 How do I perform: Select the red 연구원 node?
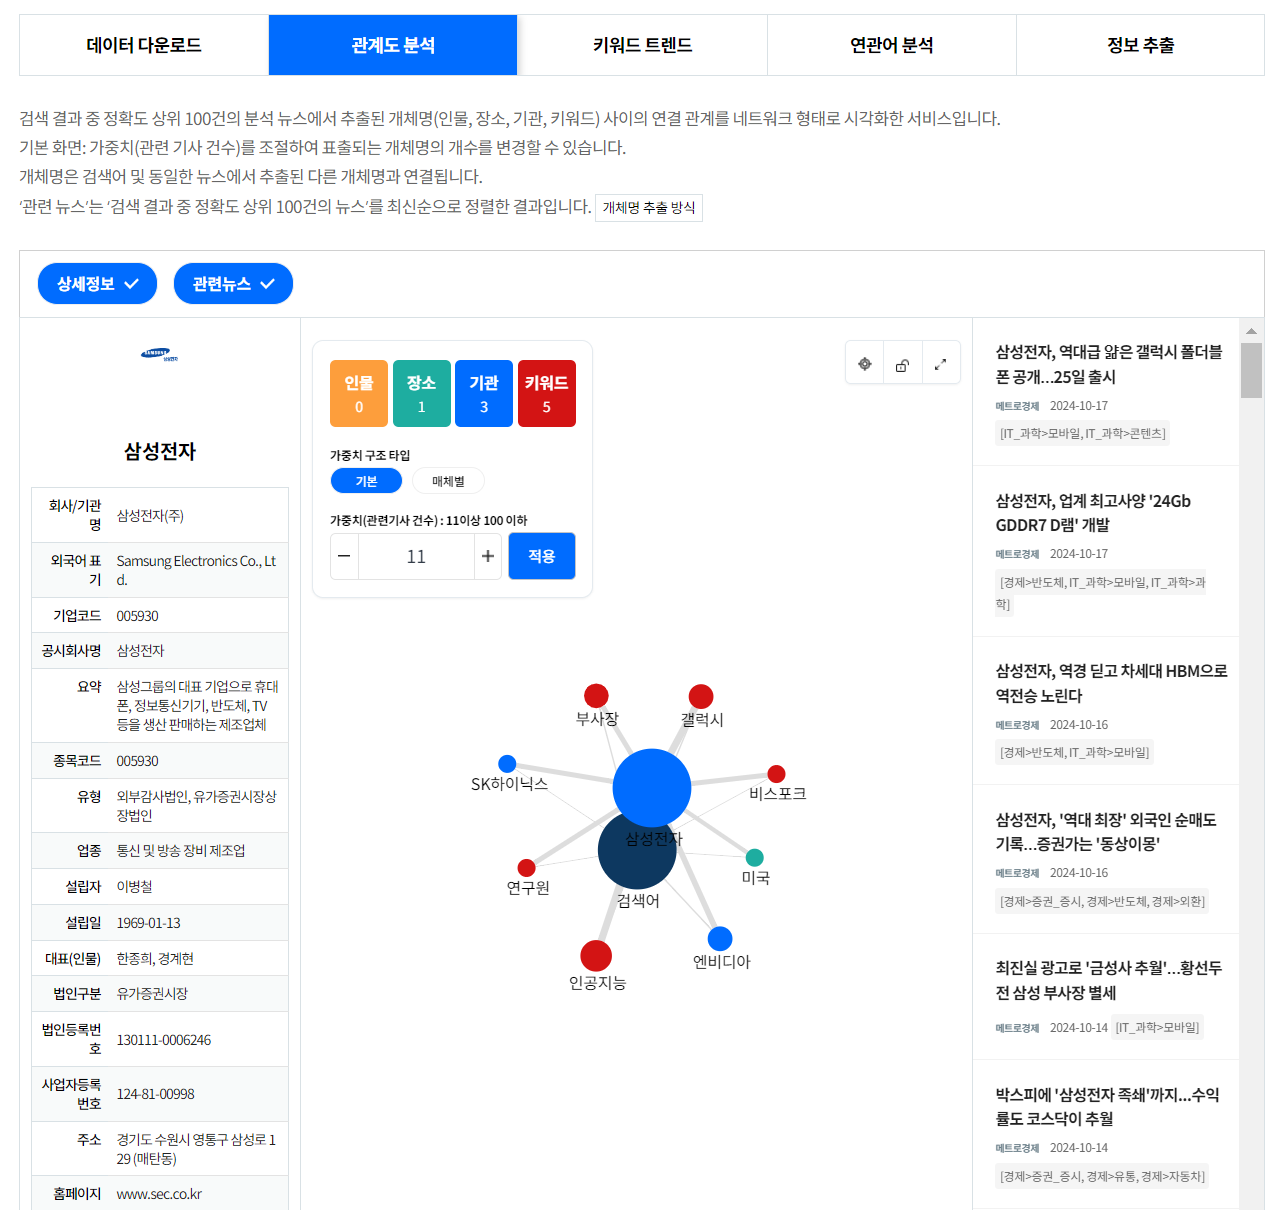526,868
